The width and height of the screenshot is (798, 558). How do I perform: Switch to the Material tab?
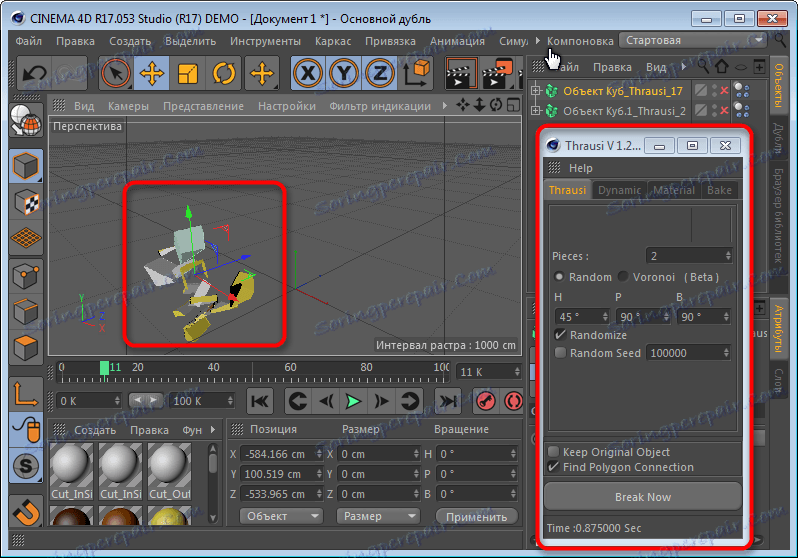point(674,190)
